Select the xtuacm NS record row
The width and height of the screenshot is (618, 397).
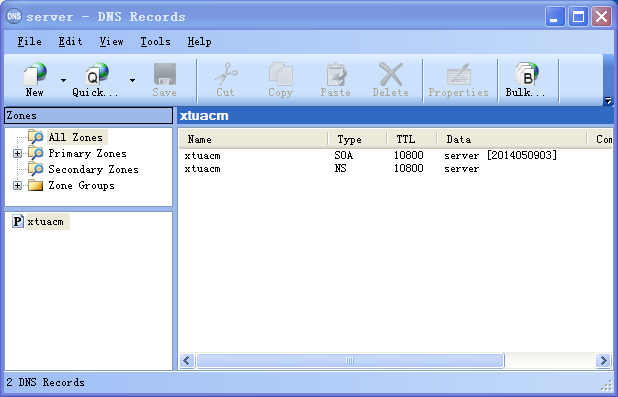pos(395,169)
